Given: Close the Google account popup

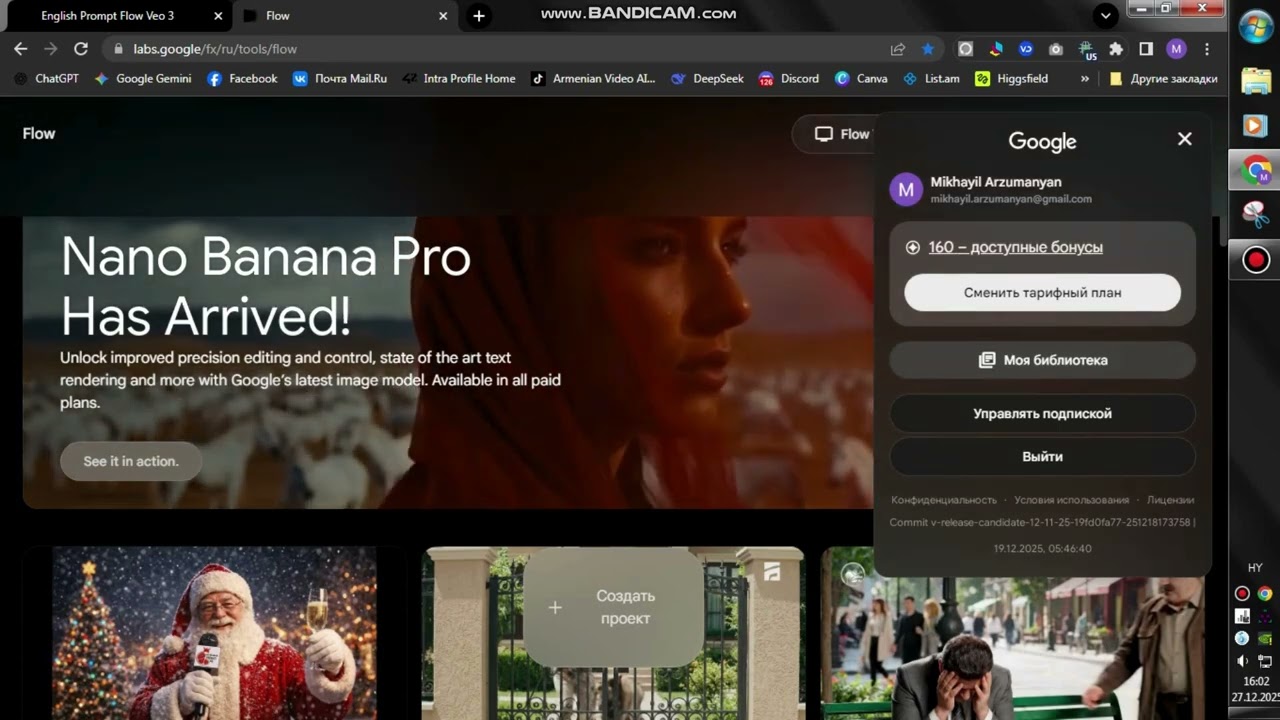Looking at the screenshot, I should pos(1184,139).
